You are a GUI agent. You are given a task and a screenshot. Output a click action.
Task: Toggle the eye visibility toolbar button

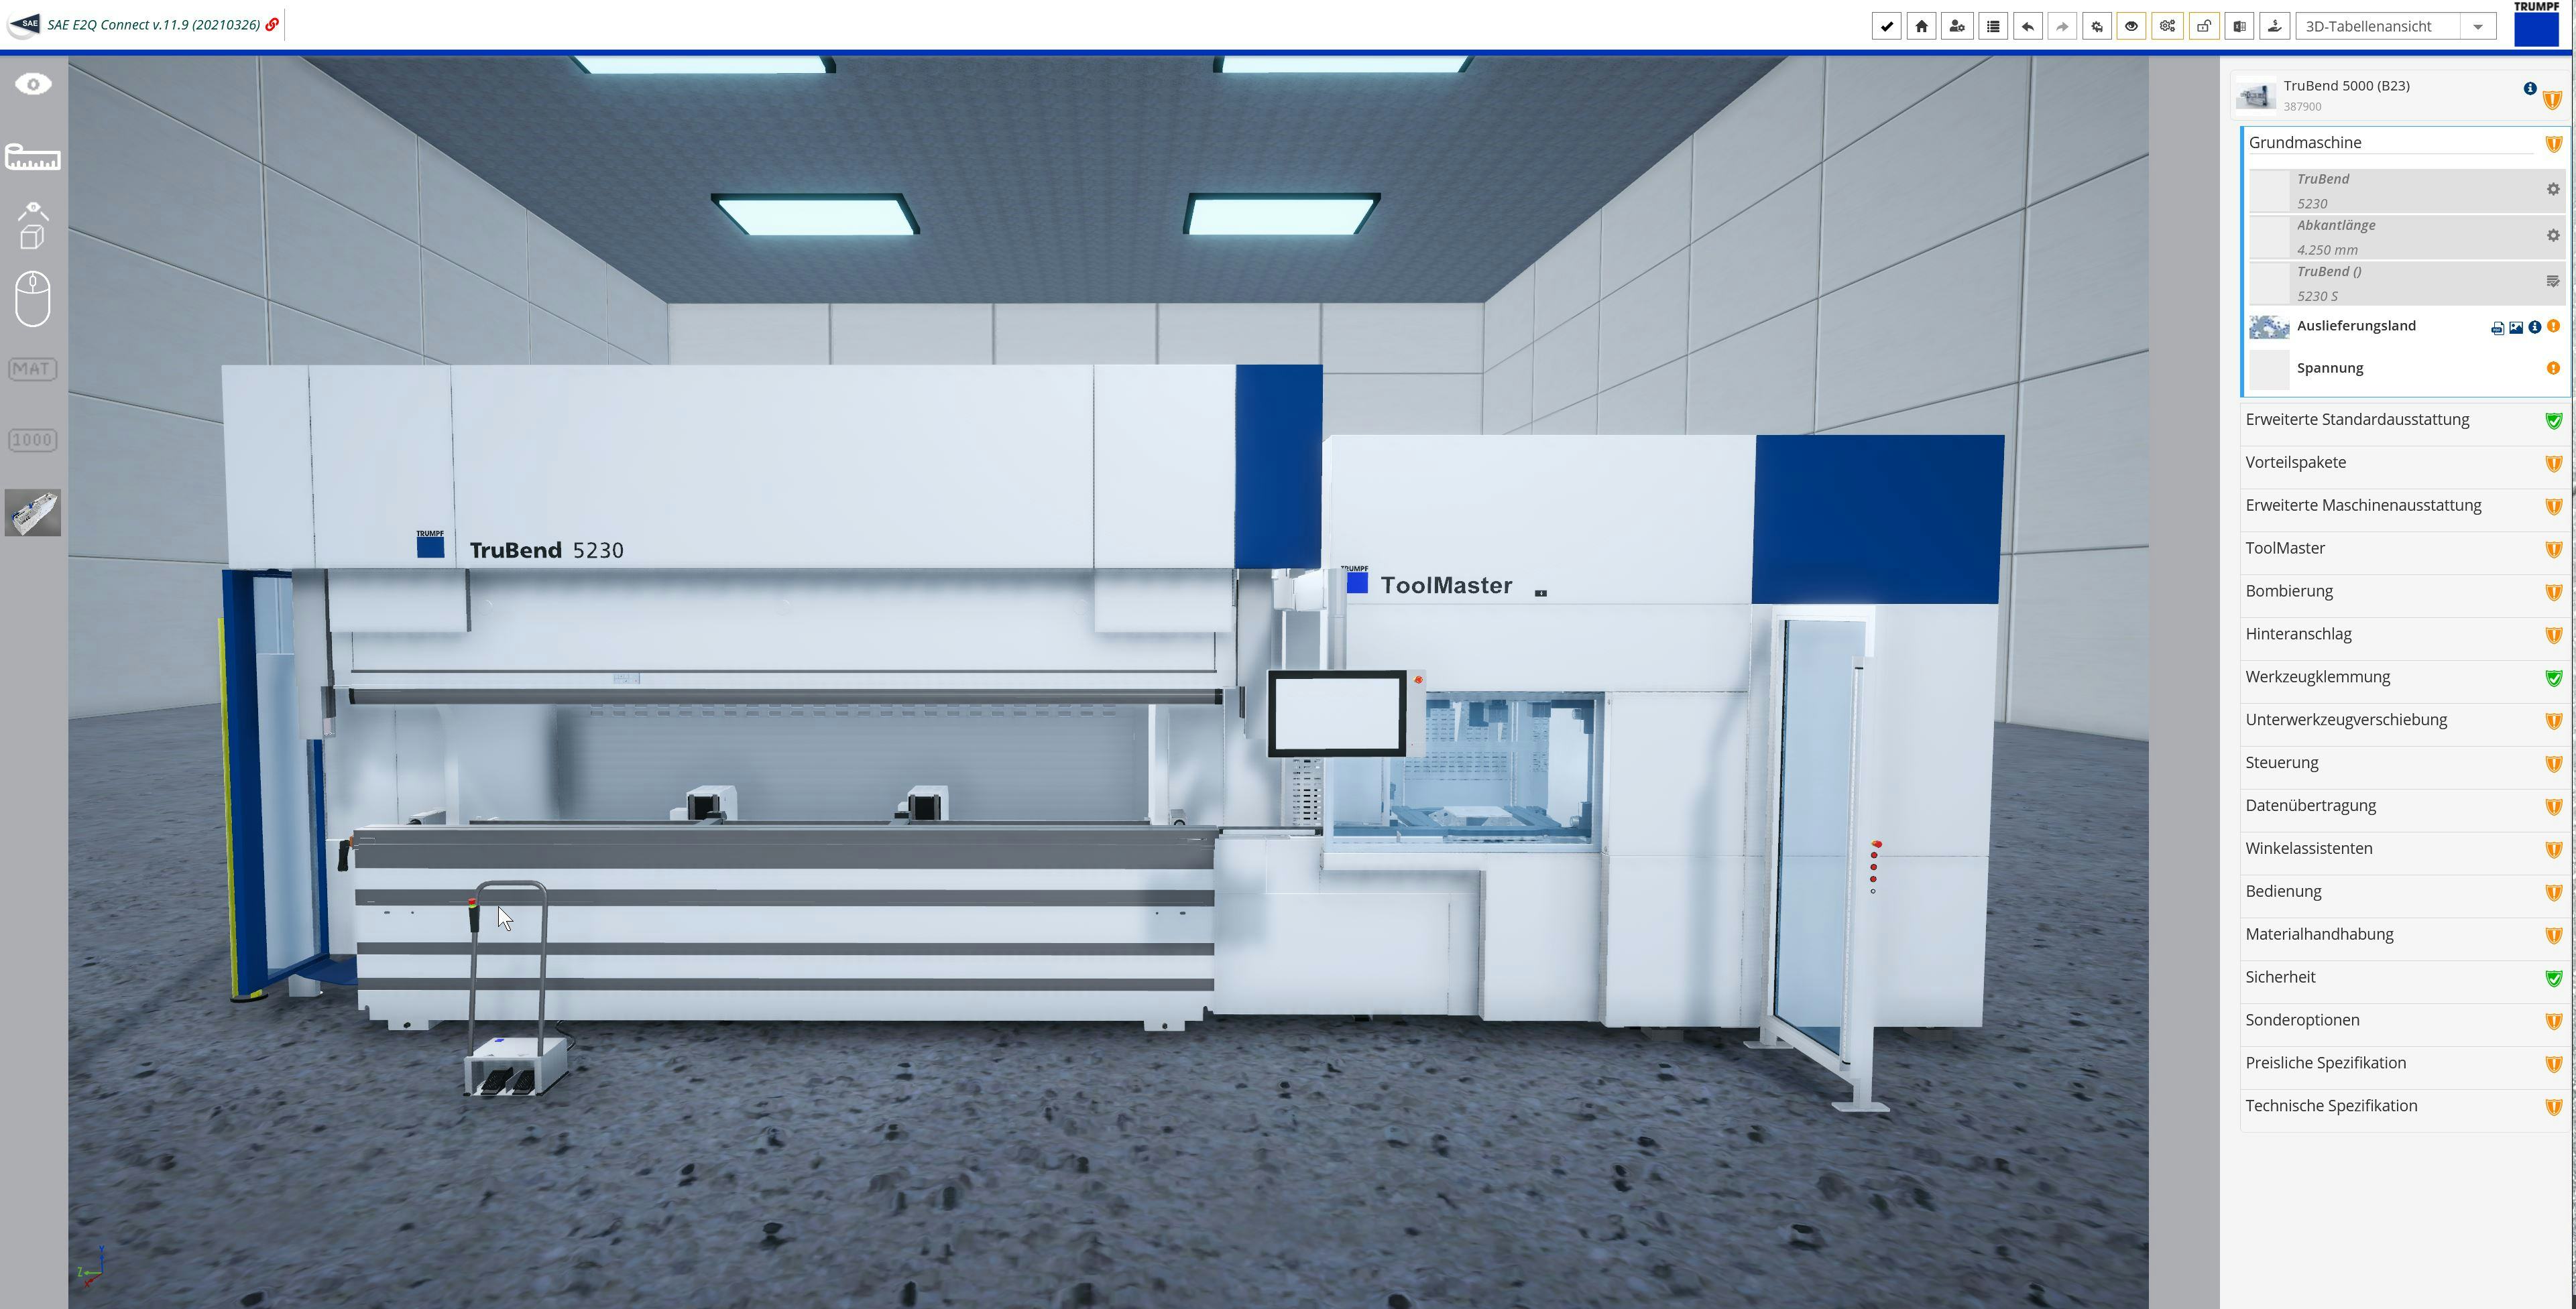pos(2131,26)
